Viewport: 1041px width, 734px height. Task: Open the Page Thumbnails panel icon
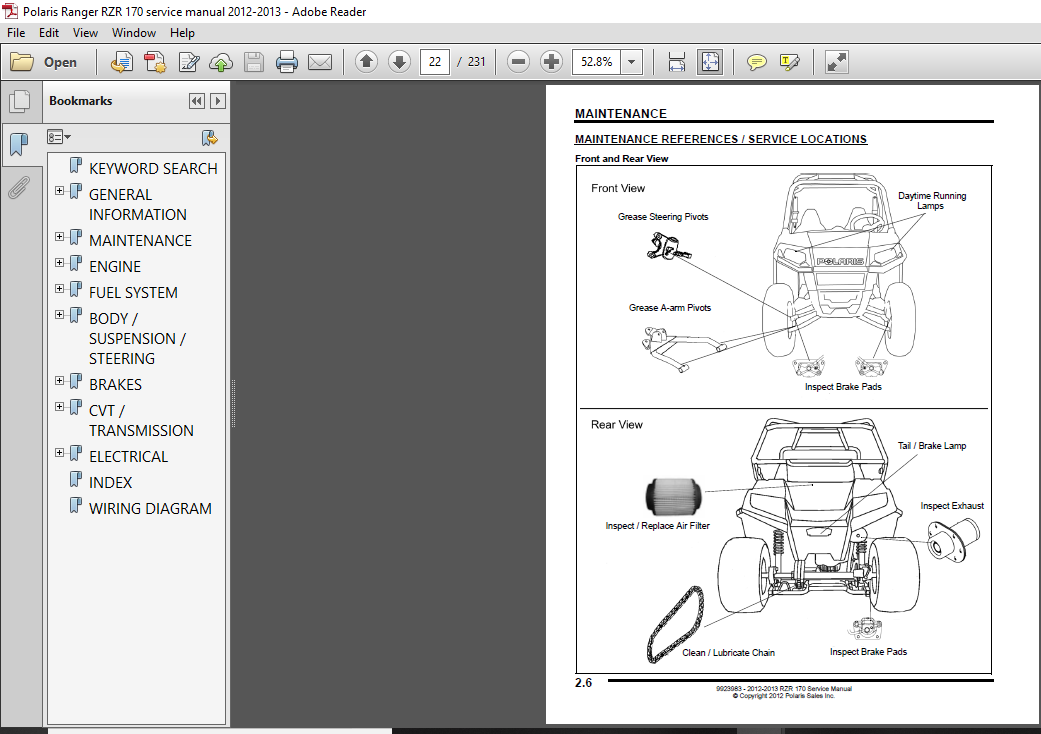tap(19, 101)
